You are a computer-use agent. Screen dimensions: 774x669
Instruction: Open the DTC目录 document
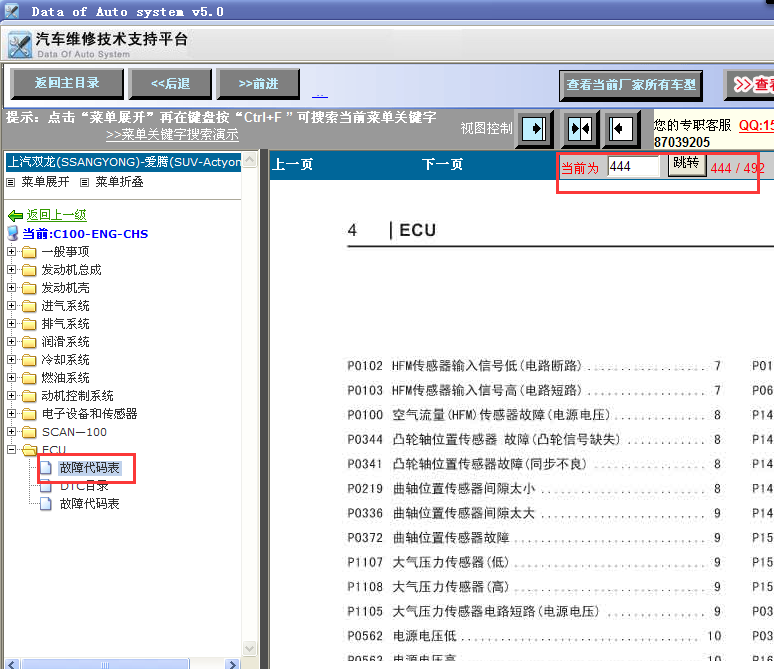pyautogui.click(x=84, y=486)
